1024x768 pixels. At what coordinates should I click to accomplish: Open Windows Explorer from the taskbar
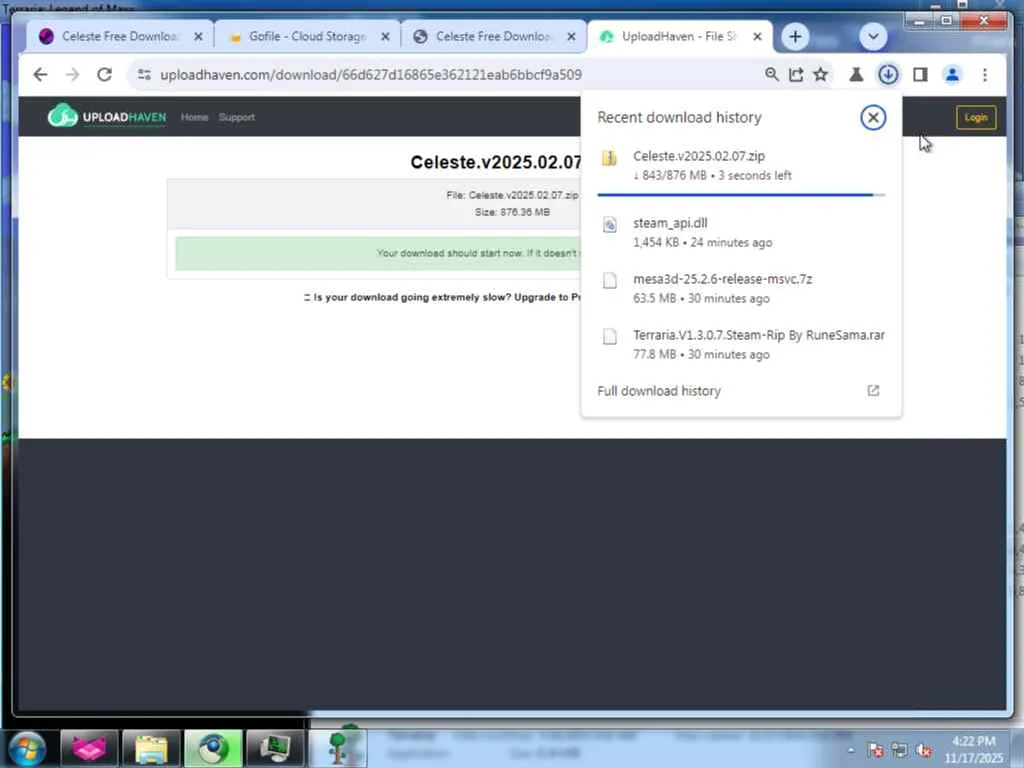pos(151,748)
